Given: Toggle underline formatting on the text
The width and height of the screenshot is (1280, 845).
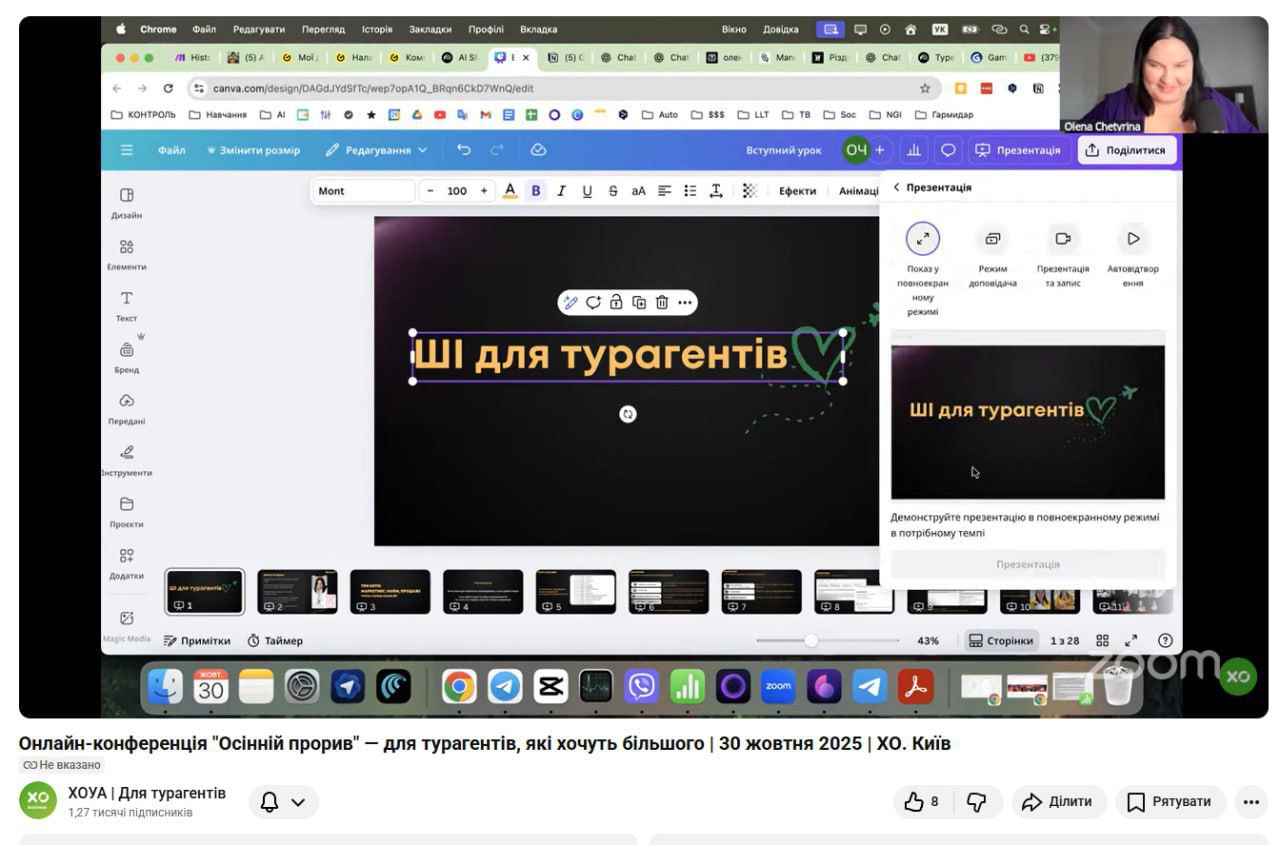Looking at the screenshot, I should click(587, 191).
